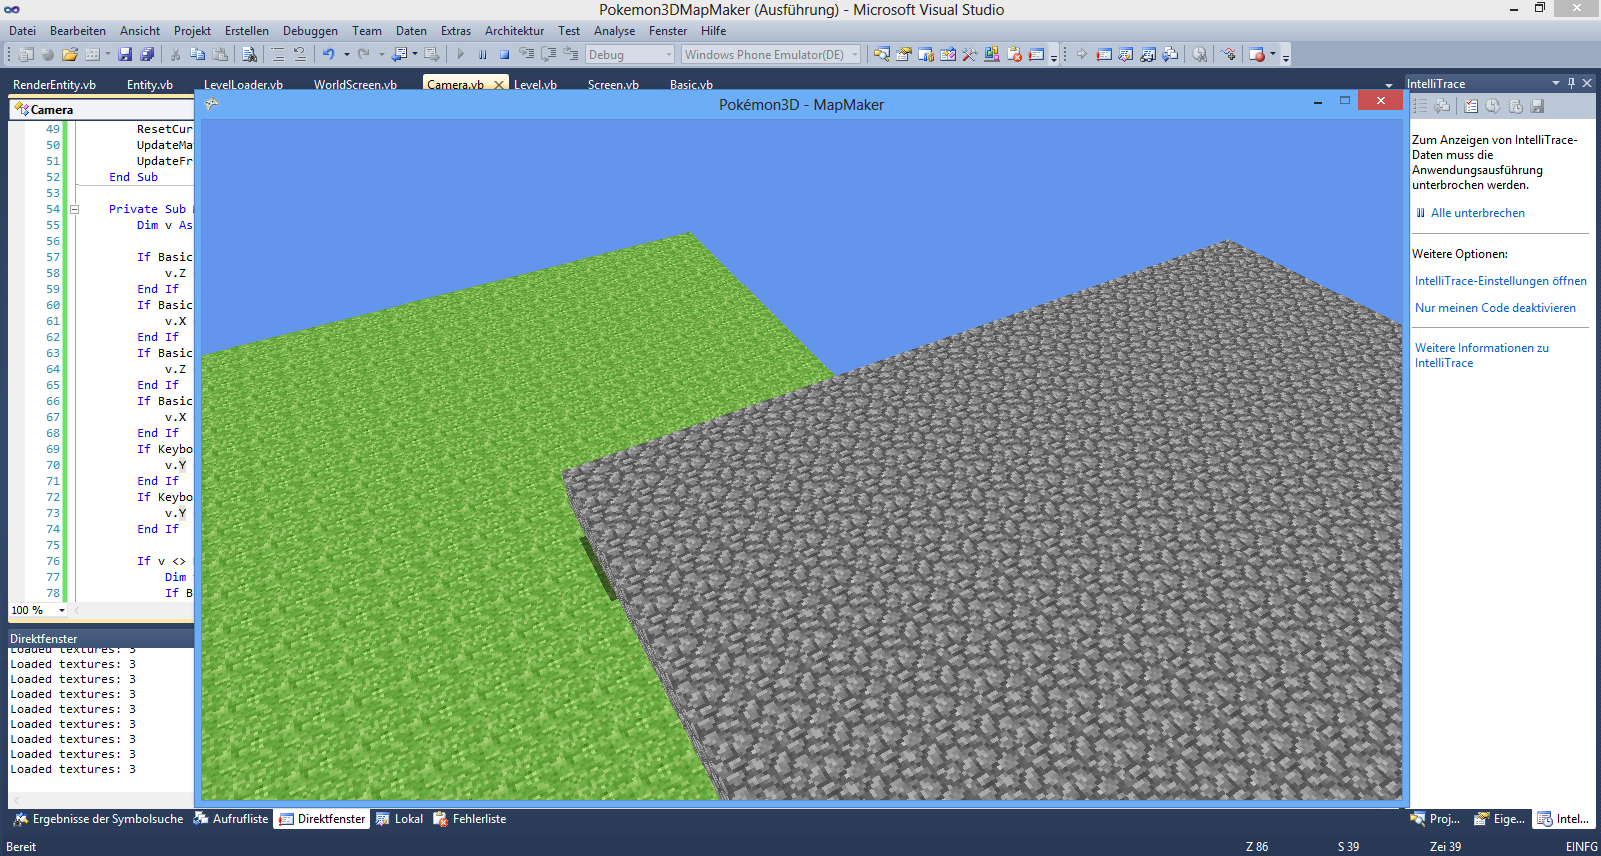Switch to the RenderEntity.vb tab
The image size is (1601, 856).
point(54,85)
